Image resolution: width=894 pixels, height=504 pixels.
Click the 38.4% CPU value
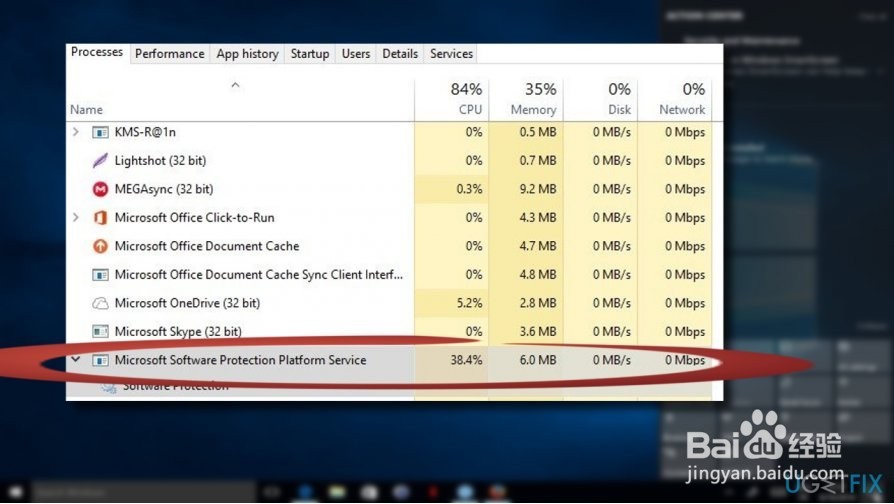(466, 360)
